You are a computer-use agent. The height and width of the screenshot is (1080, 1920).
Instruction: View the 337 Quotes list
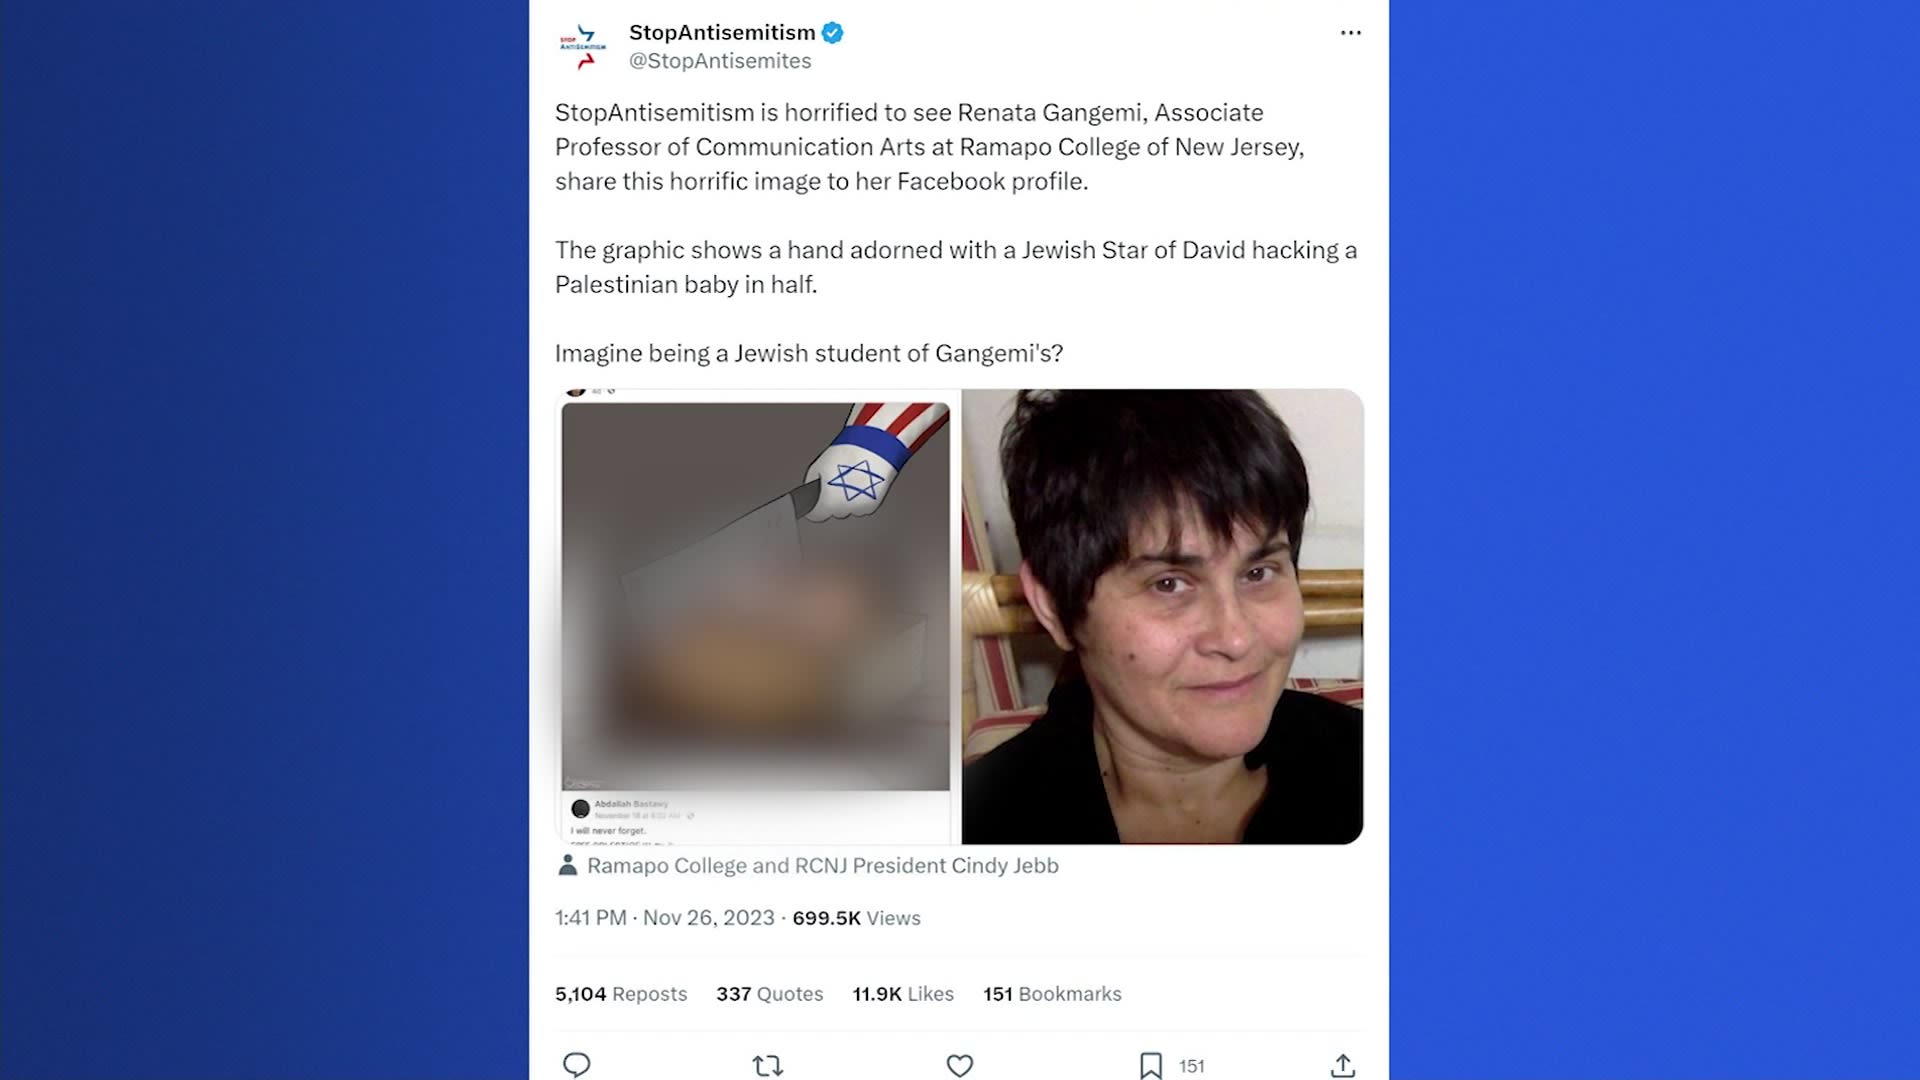769,994
